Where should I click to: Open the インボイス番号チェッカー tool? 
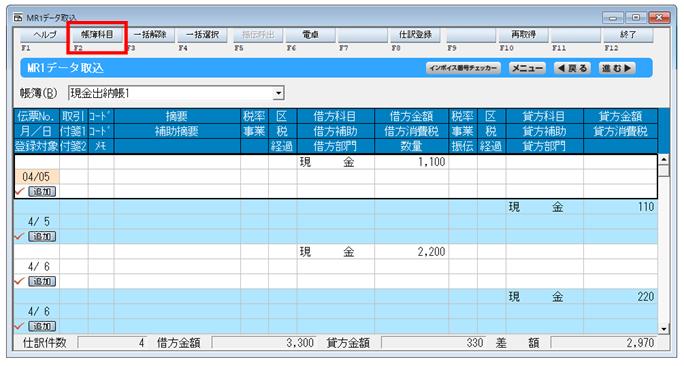click(x=463, y=68)
